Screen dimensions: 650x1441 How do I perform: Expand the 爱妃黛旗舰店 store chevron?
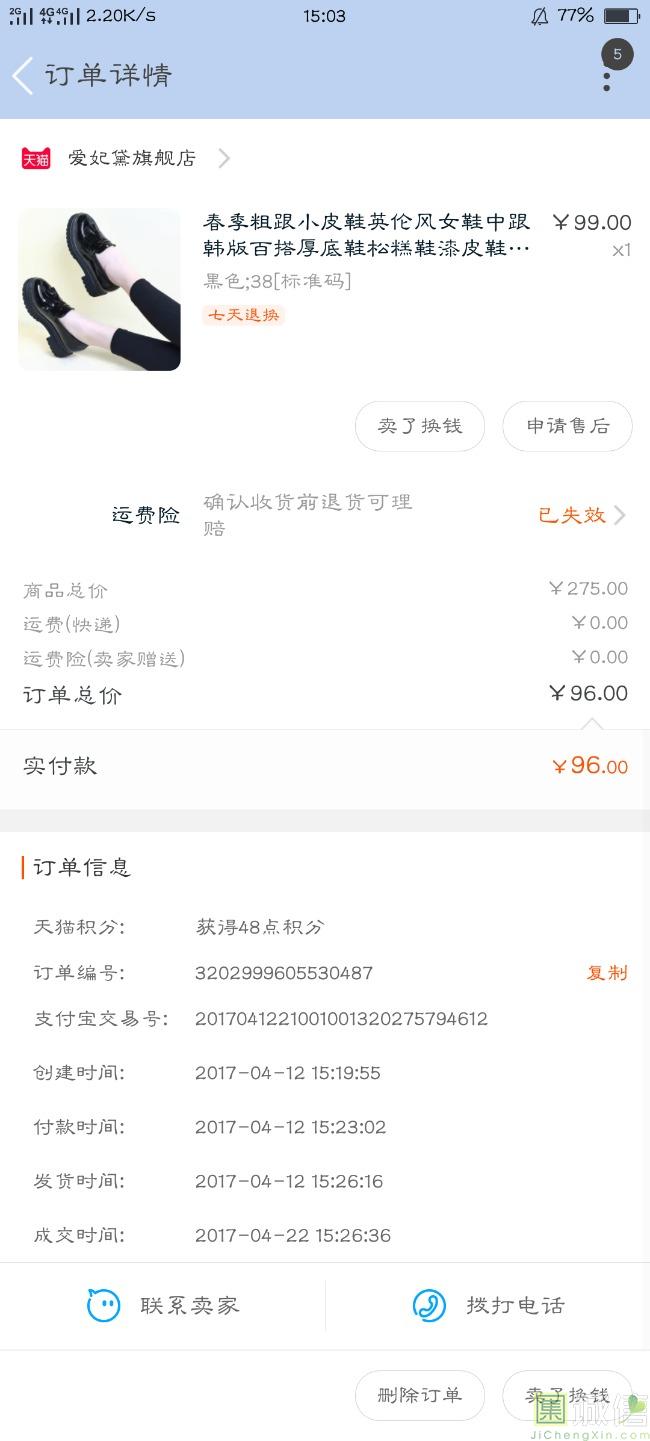coord(224,158)
